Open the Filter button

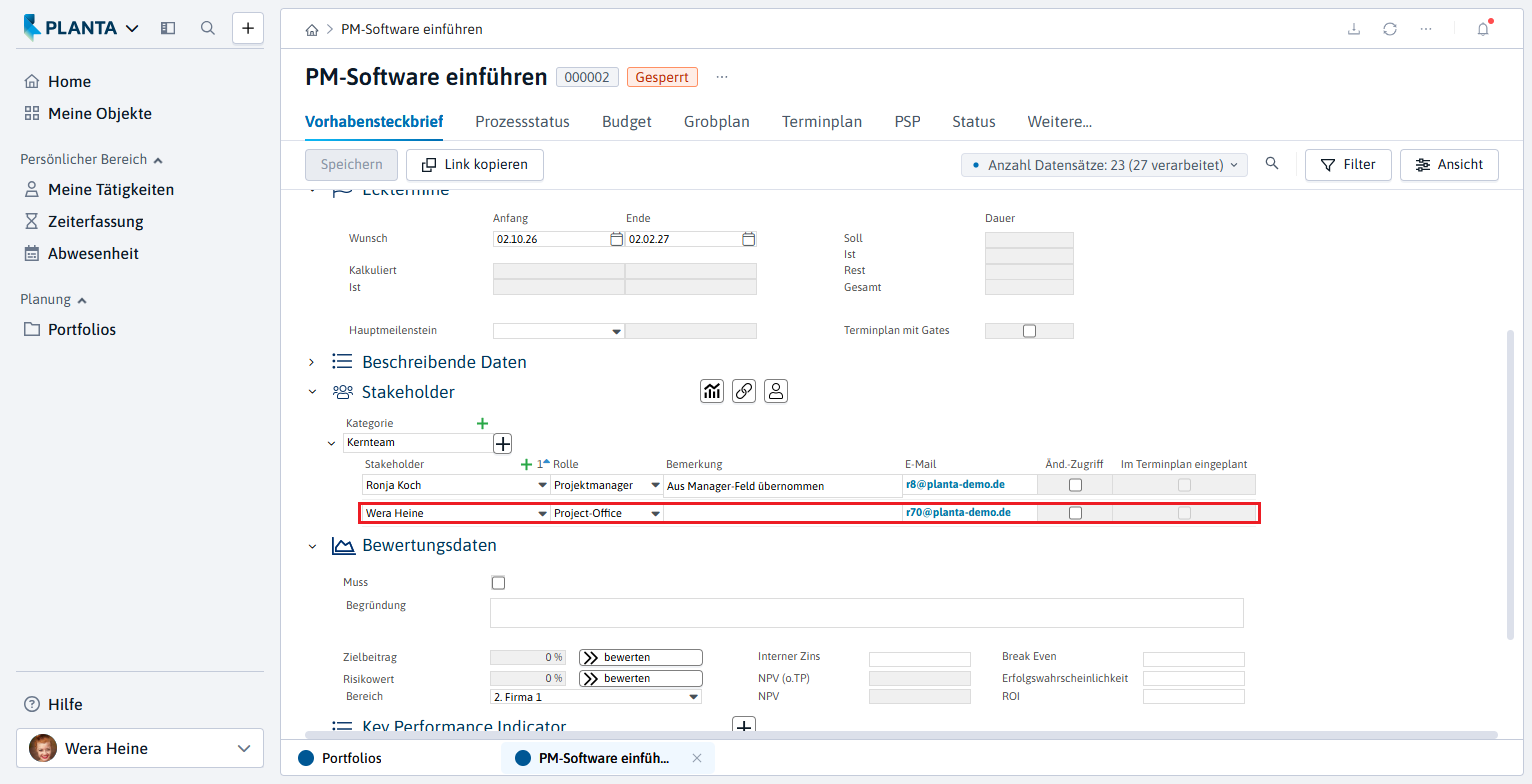(x=1348, y=165)
